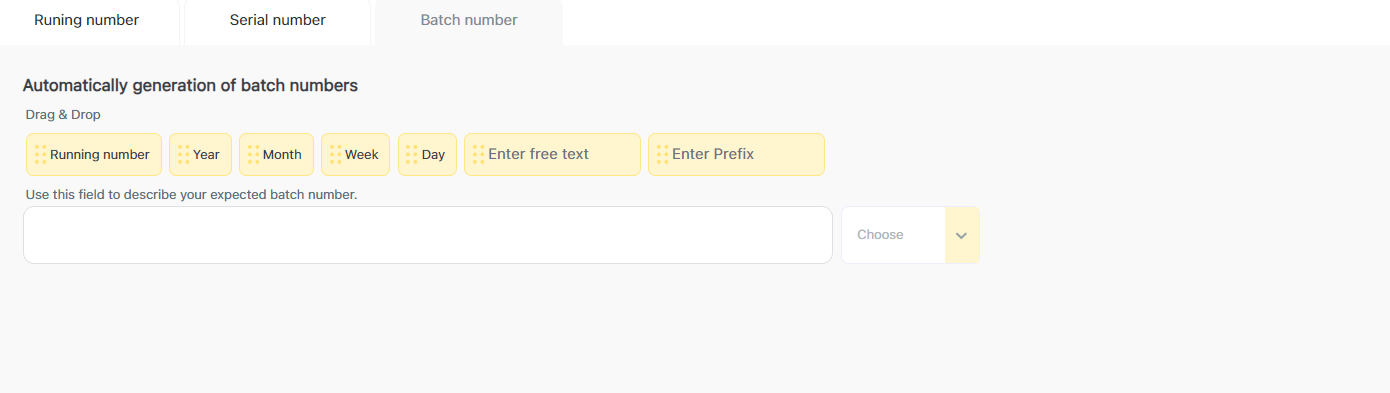Click the Running number label chip
Viewport: 1390px width, 393px height.
click(x=100, y=155)
